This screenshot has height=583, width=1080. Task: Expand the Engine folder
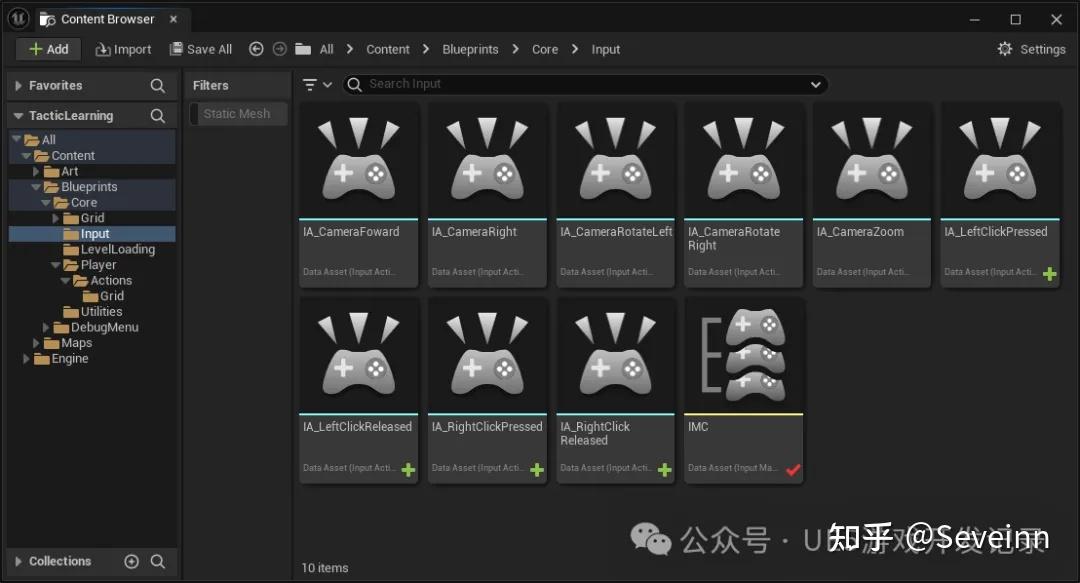click(26, 359)
